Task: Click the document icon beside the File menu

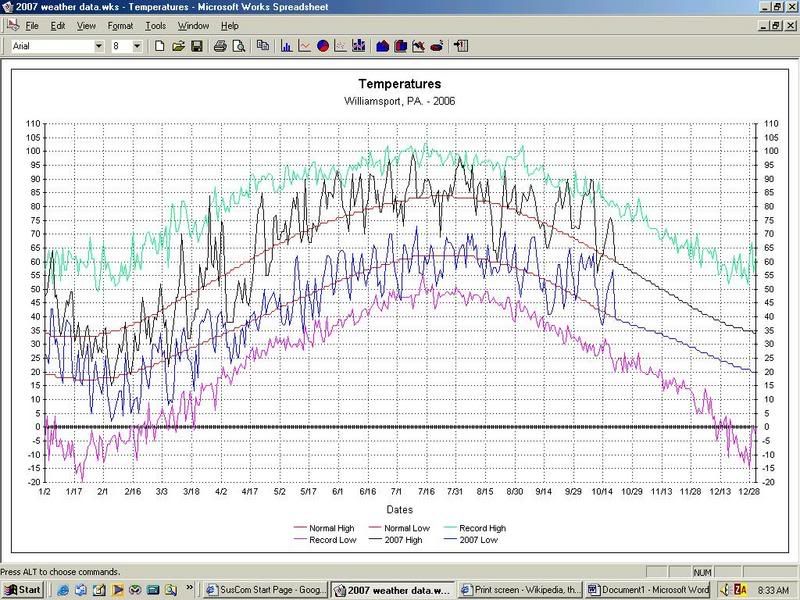Action: pyautogui.click(x=13, y=25)
